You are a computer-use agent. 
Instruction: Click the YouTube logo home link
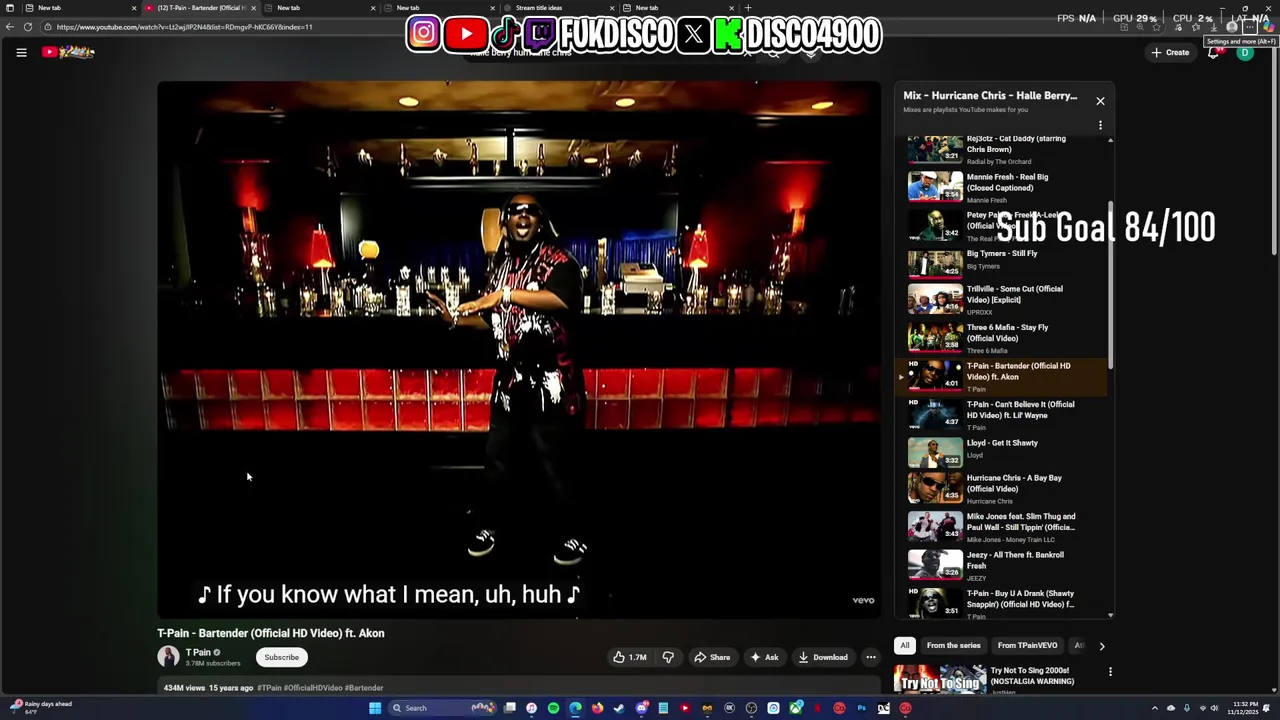[x=68, y=52]
